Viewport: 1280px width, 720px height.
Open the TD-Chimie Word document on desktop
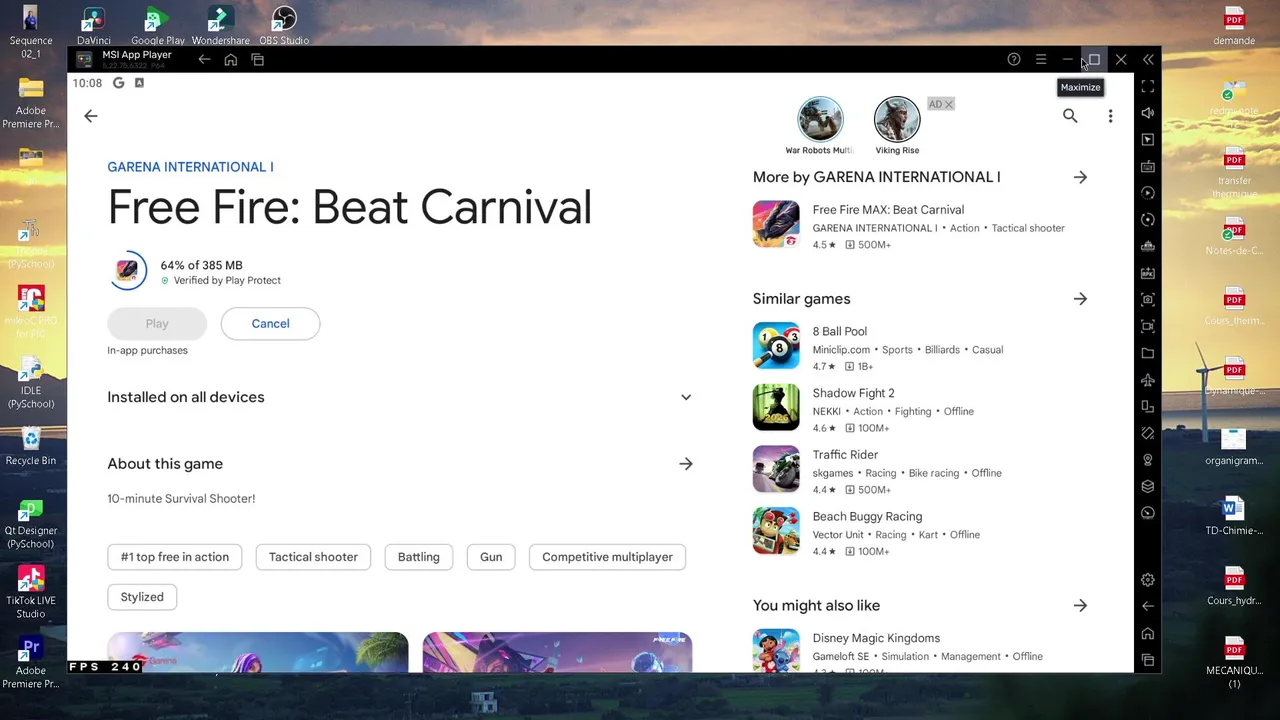click(1233, 516)
